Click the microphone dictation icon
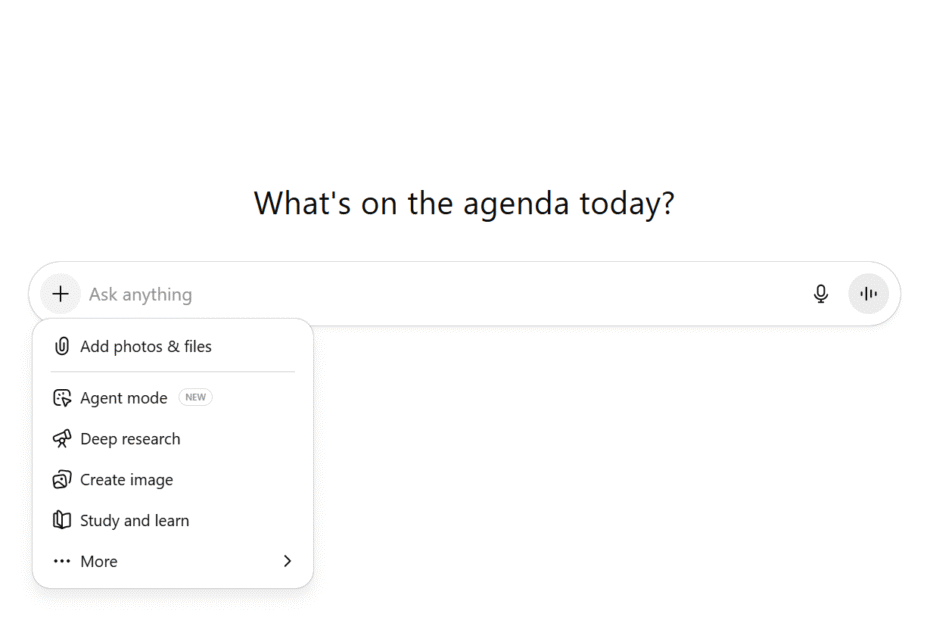 pyautogui.click(x=821, y=294)
